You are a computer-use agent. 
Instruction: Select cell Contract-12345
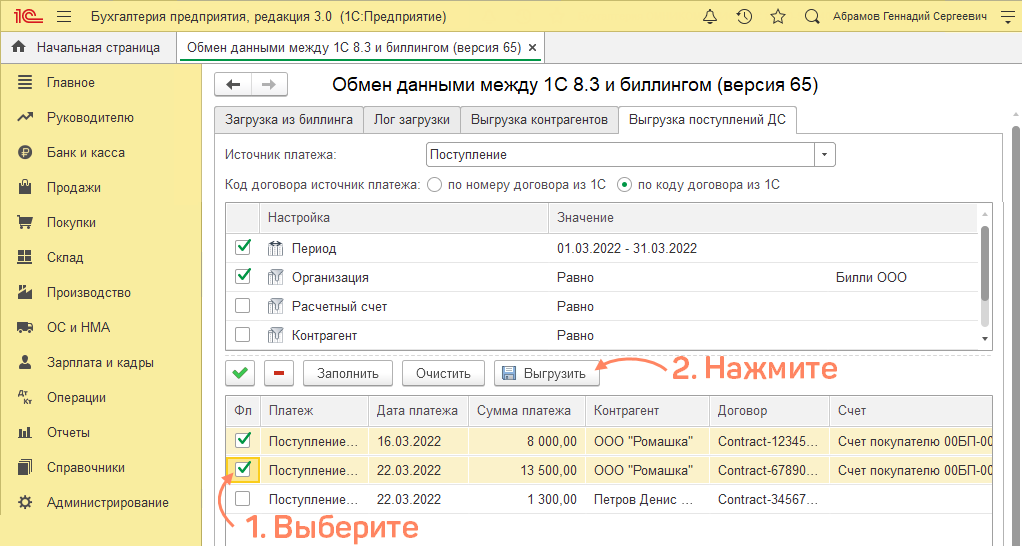[768, 441]
